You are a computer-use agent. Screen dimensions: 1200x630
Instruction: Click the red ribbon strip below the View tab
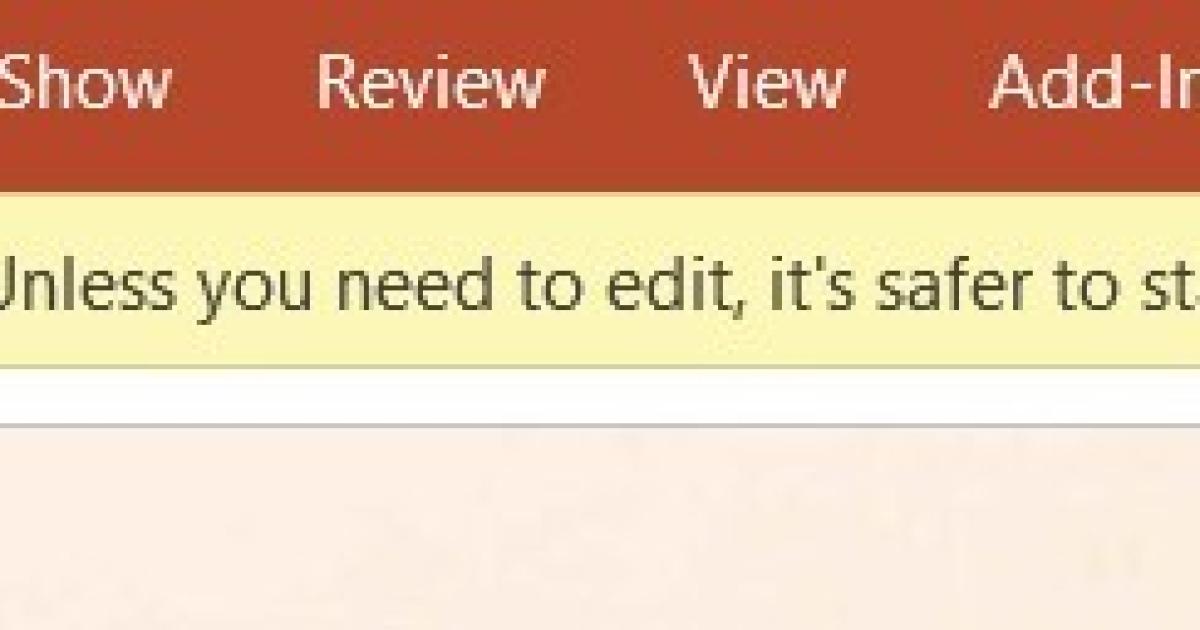click(766, 155)
